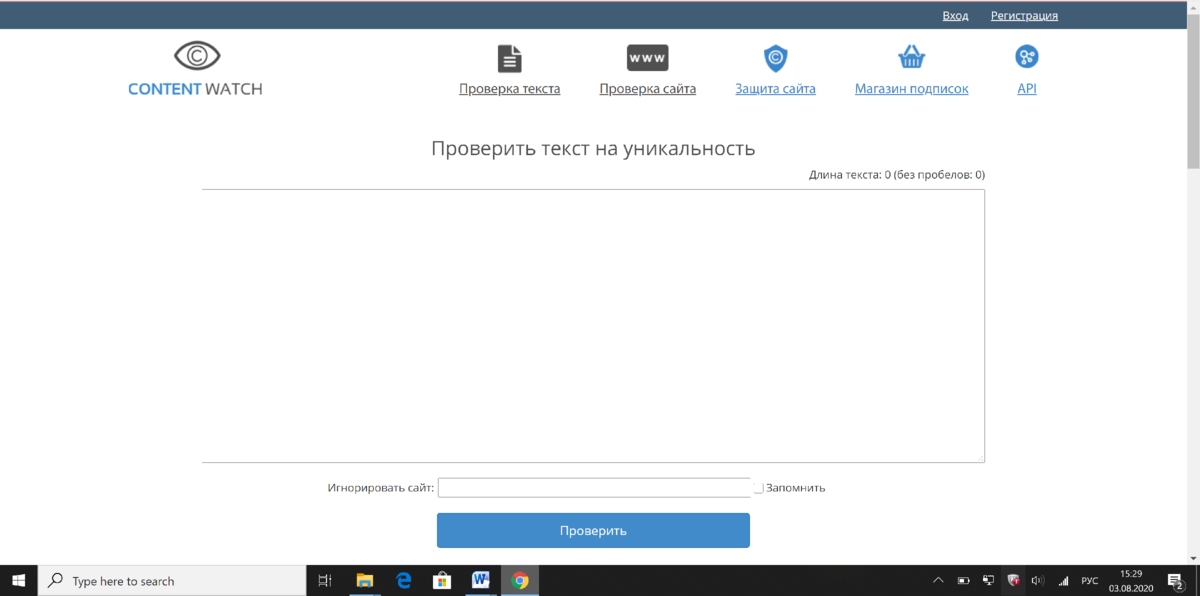Click the heading Проверить текст на уникальность
The image size is (1200, 596).
tap(593, 149)
